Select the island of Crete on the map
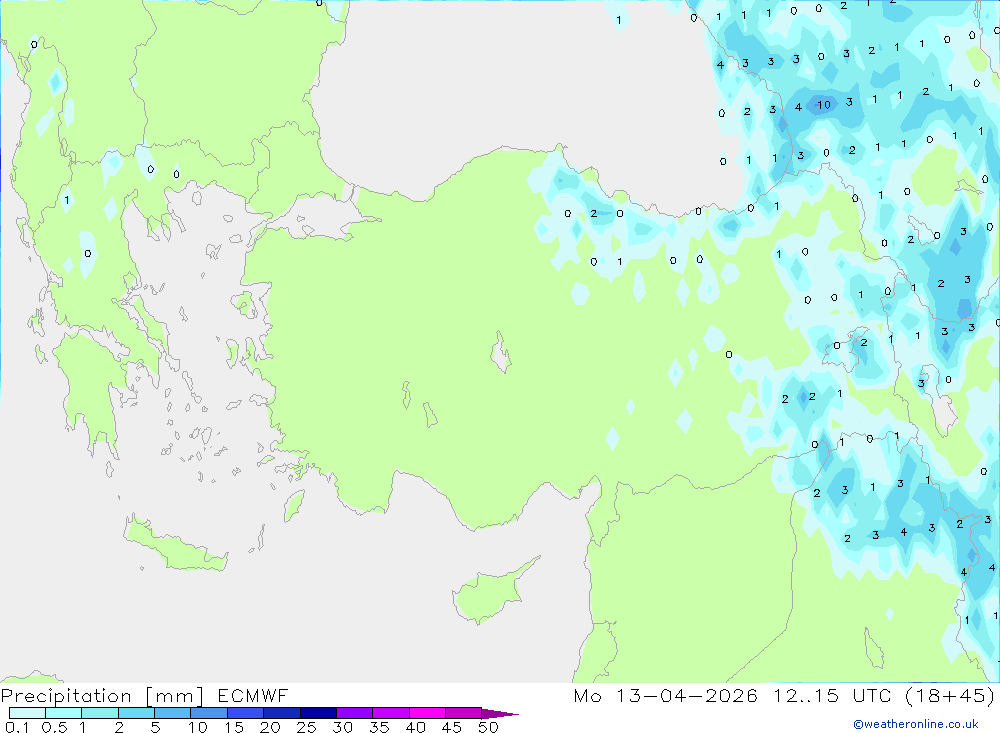1000x733 pixels. pos(176,543)
